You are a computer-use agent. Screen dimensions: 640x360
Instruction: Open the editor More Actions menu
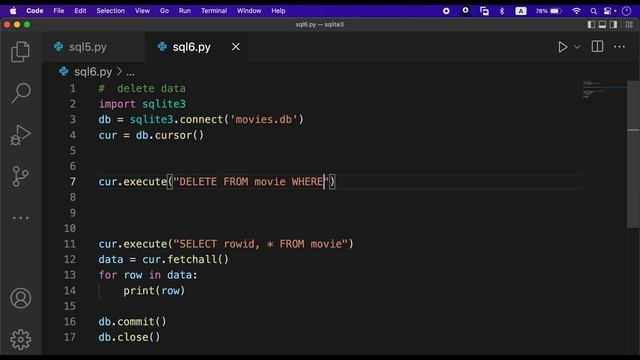[x=620, y=47]
